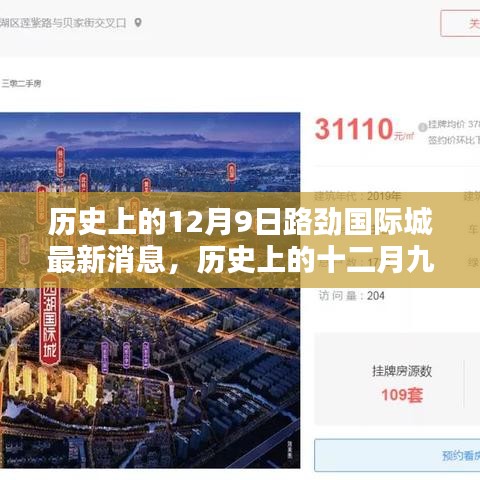
Task: Click the middle purple map label in the photo
Action: (x=126, y=354)
